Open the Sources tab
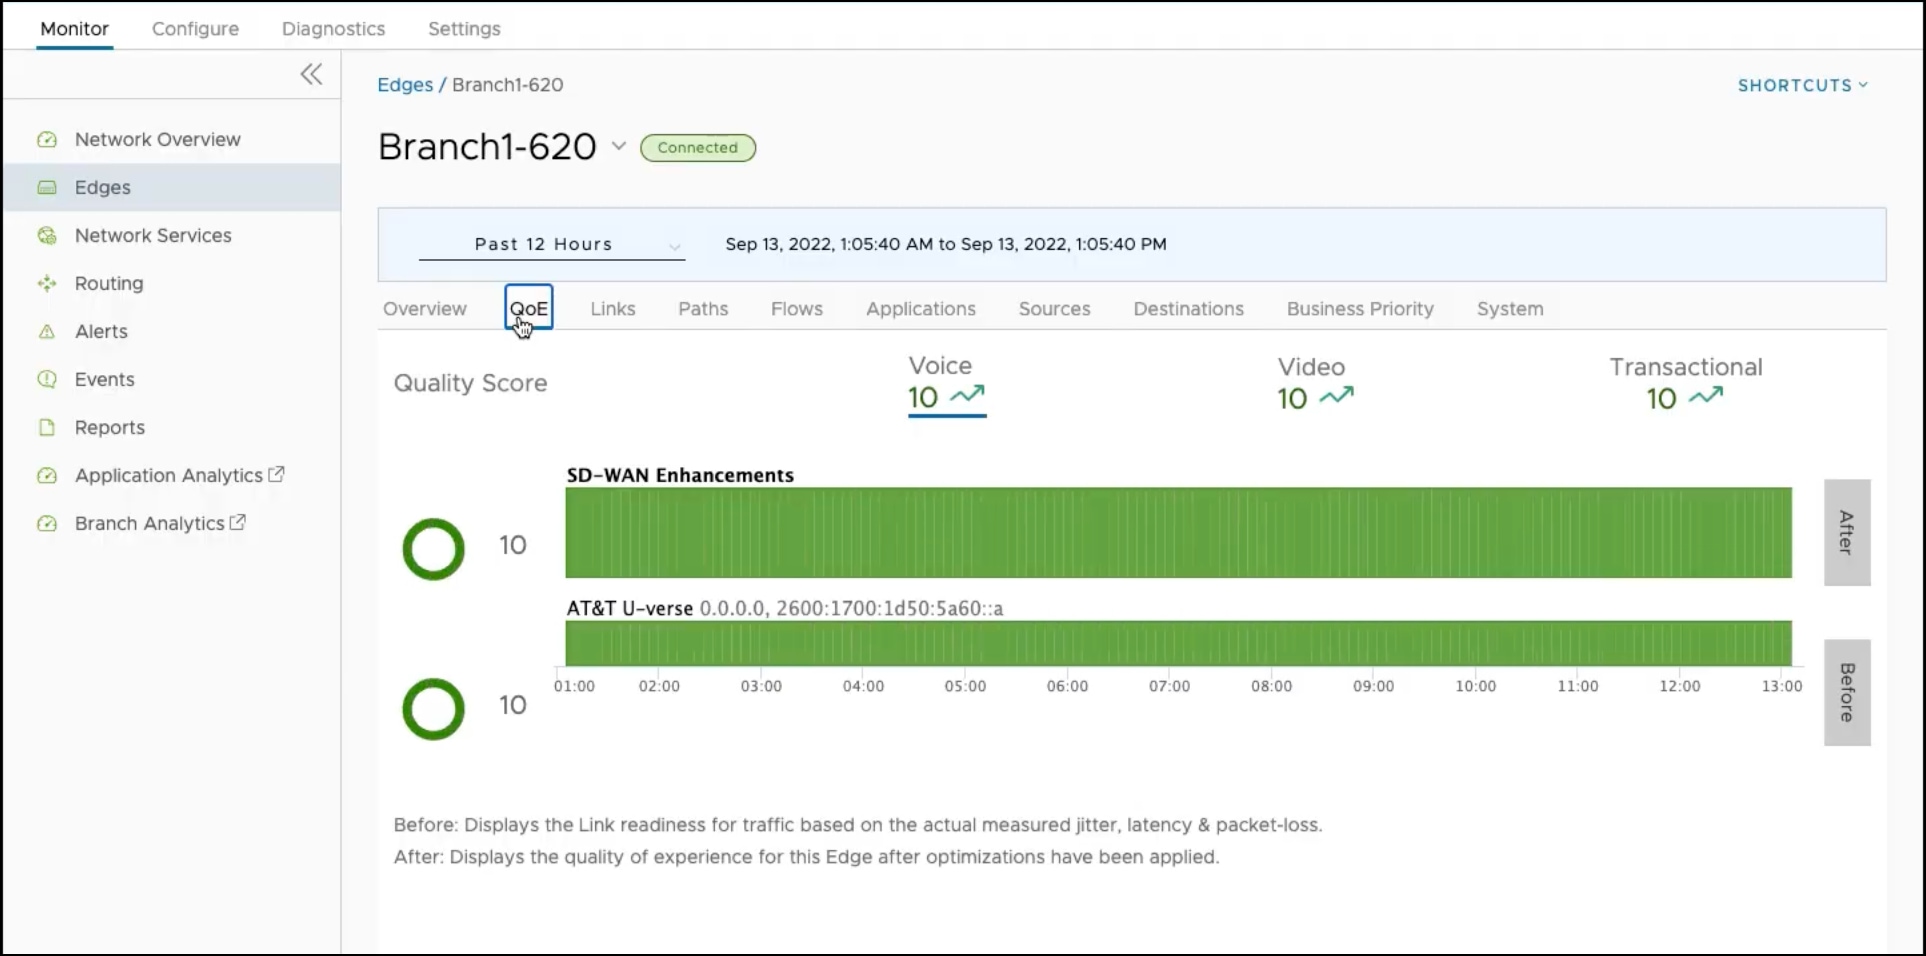This screenshot has width=1926, height=956. [1054, 309]
